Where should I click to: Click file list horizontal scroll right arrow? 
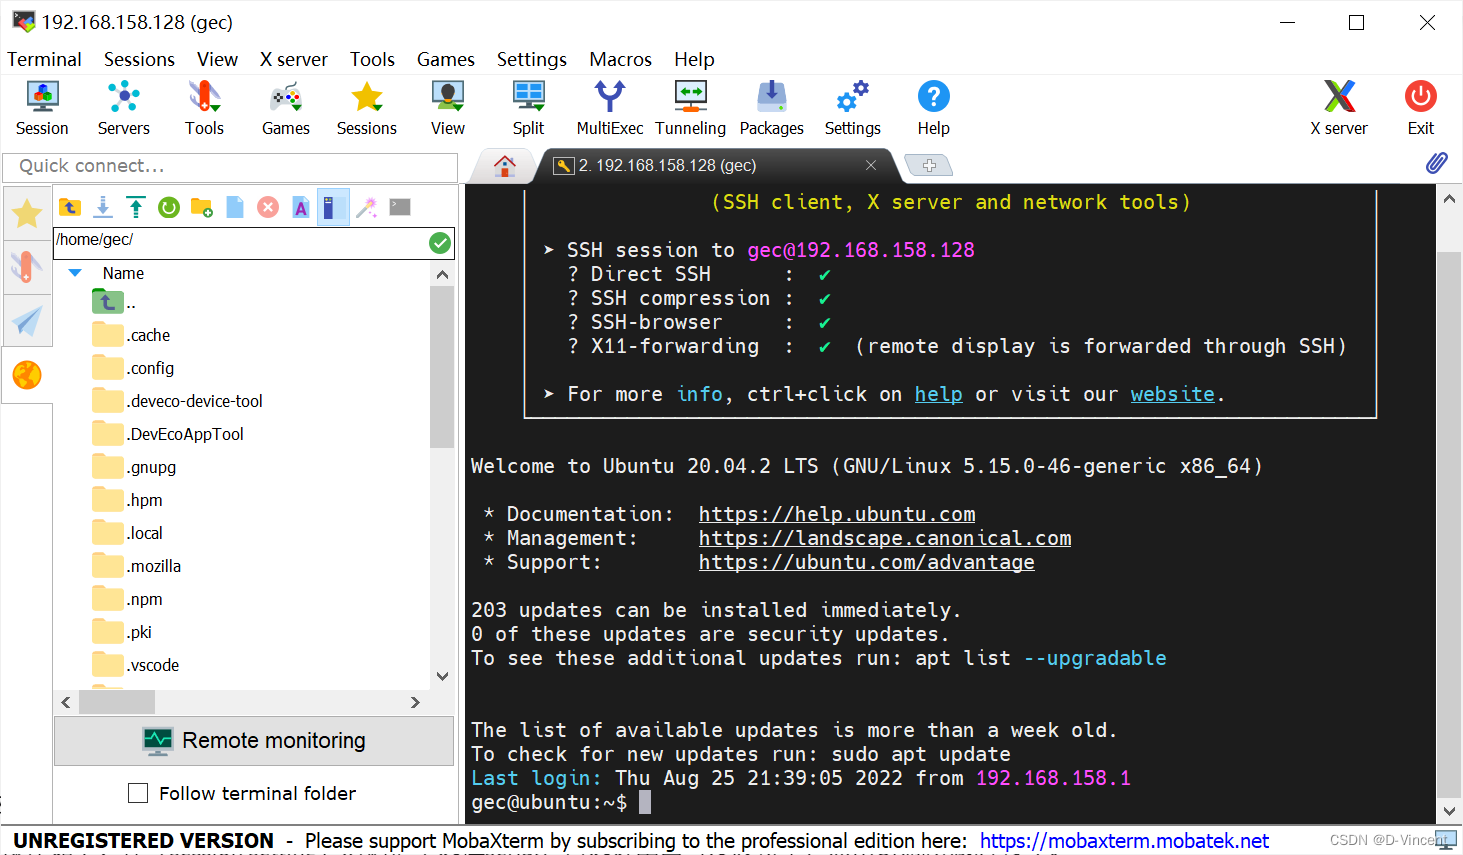(415, 703)
